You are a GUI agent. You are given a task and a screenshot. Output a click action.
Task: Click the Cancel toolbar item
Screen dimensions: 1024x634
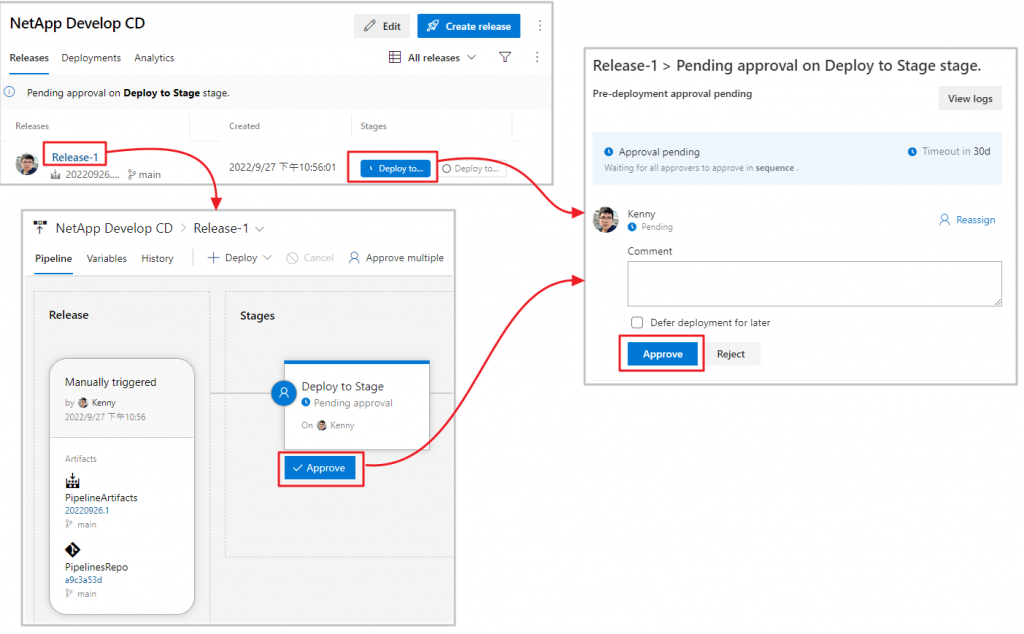point(310,258)
